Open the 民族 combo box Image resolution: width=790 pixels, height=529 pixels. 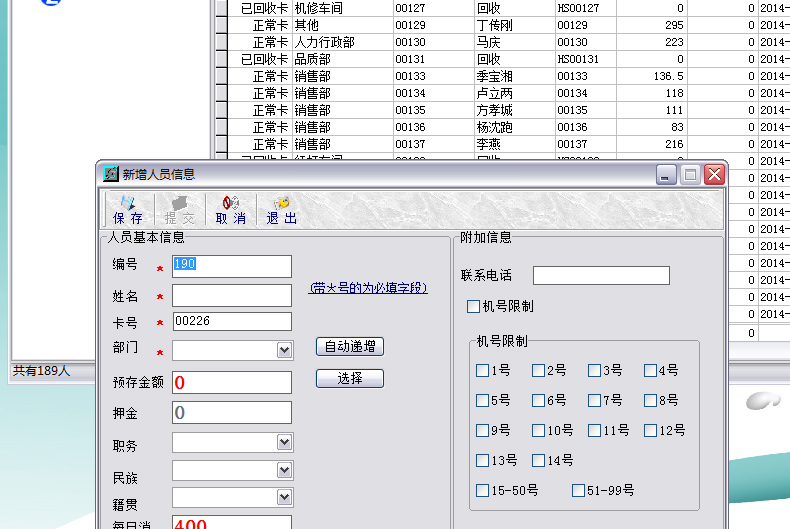point(284,470)
